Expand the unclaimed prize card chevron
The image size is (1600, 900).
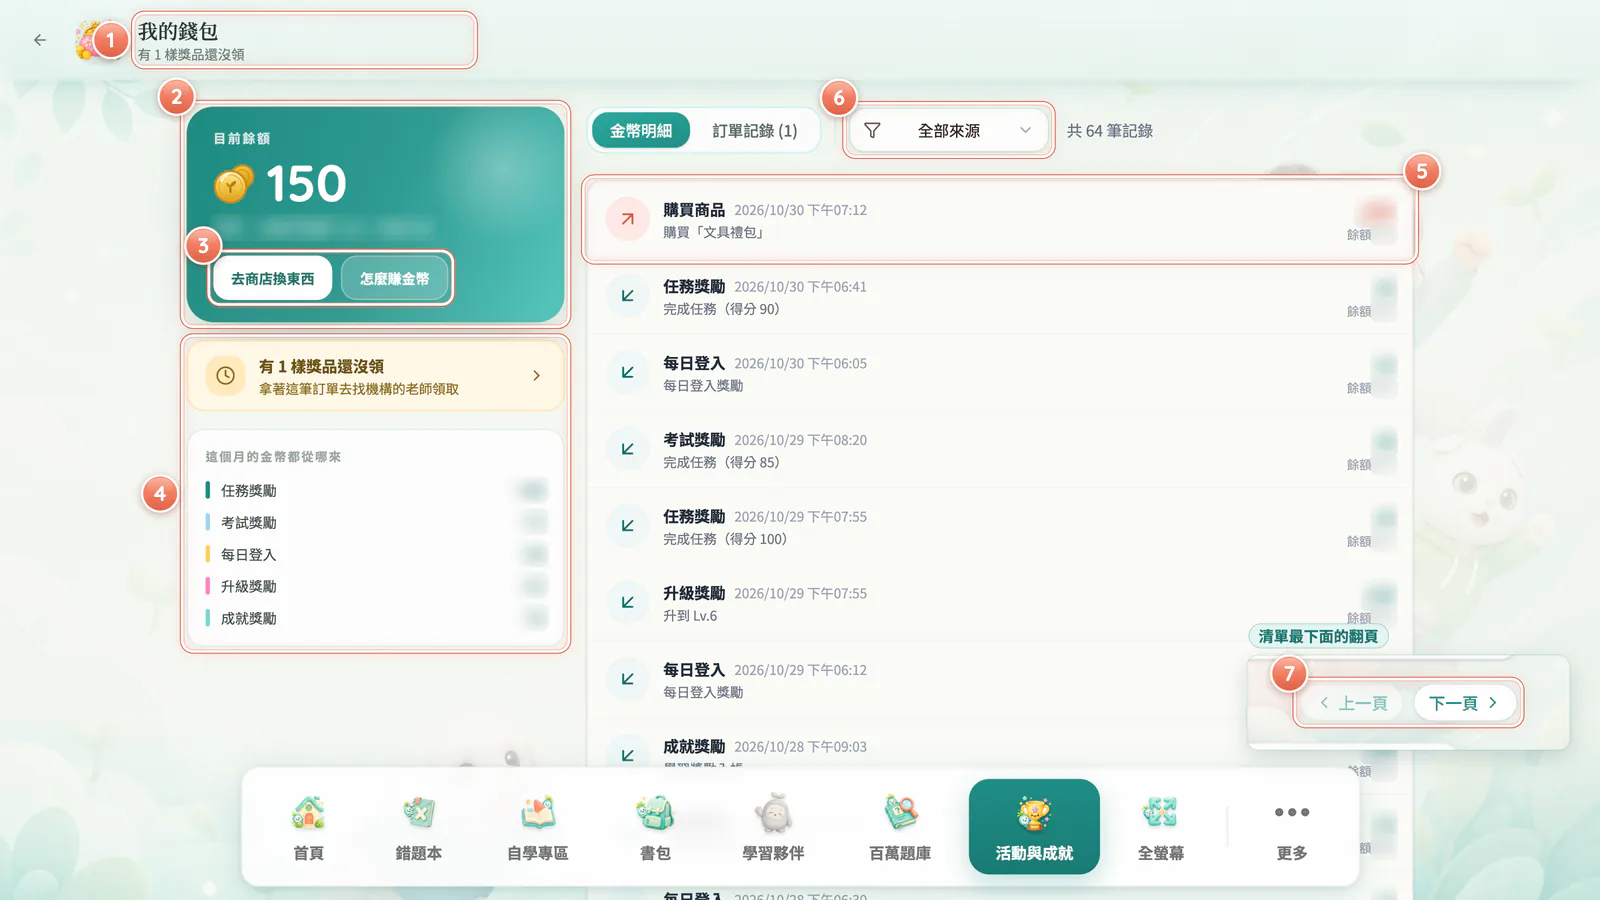point(536,376)
